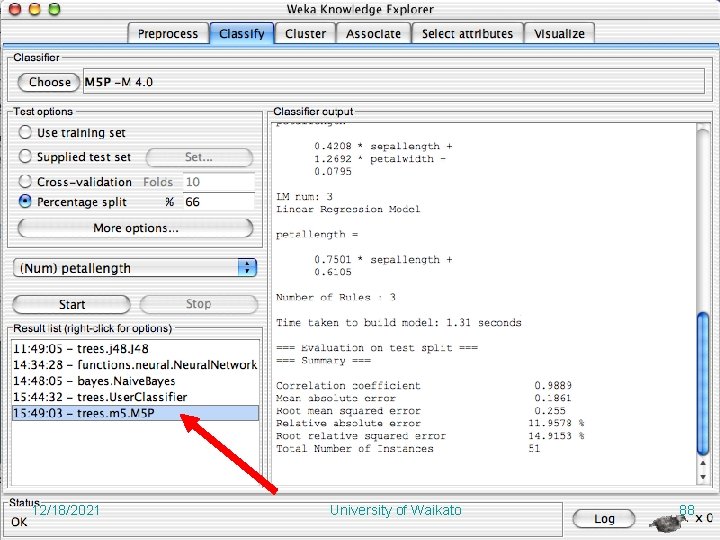Click the cross-validation Folds field

pos(219,182)
